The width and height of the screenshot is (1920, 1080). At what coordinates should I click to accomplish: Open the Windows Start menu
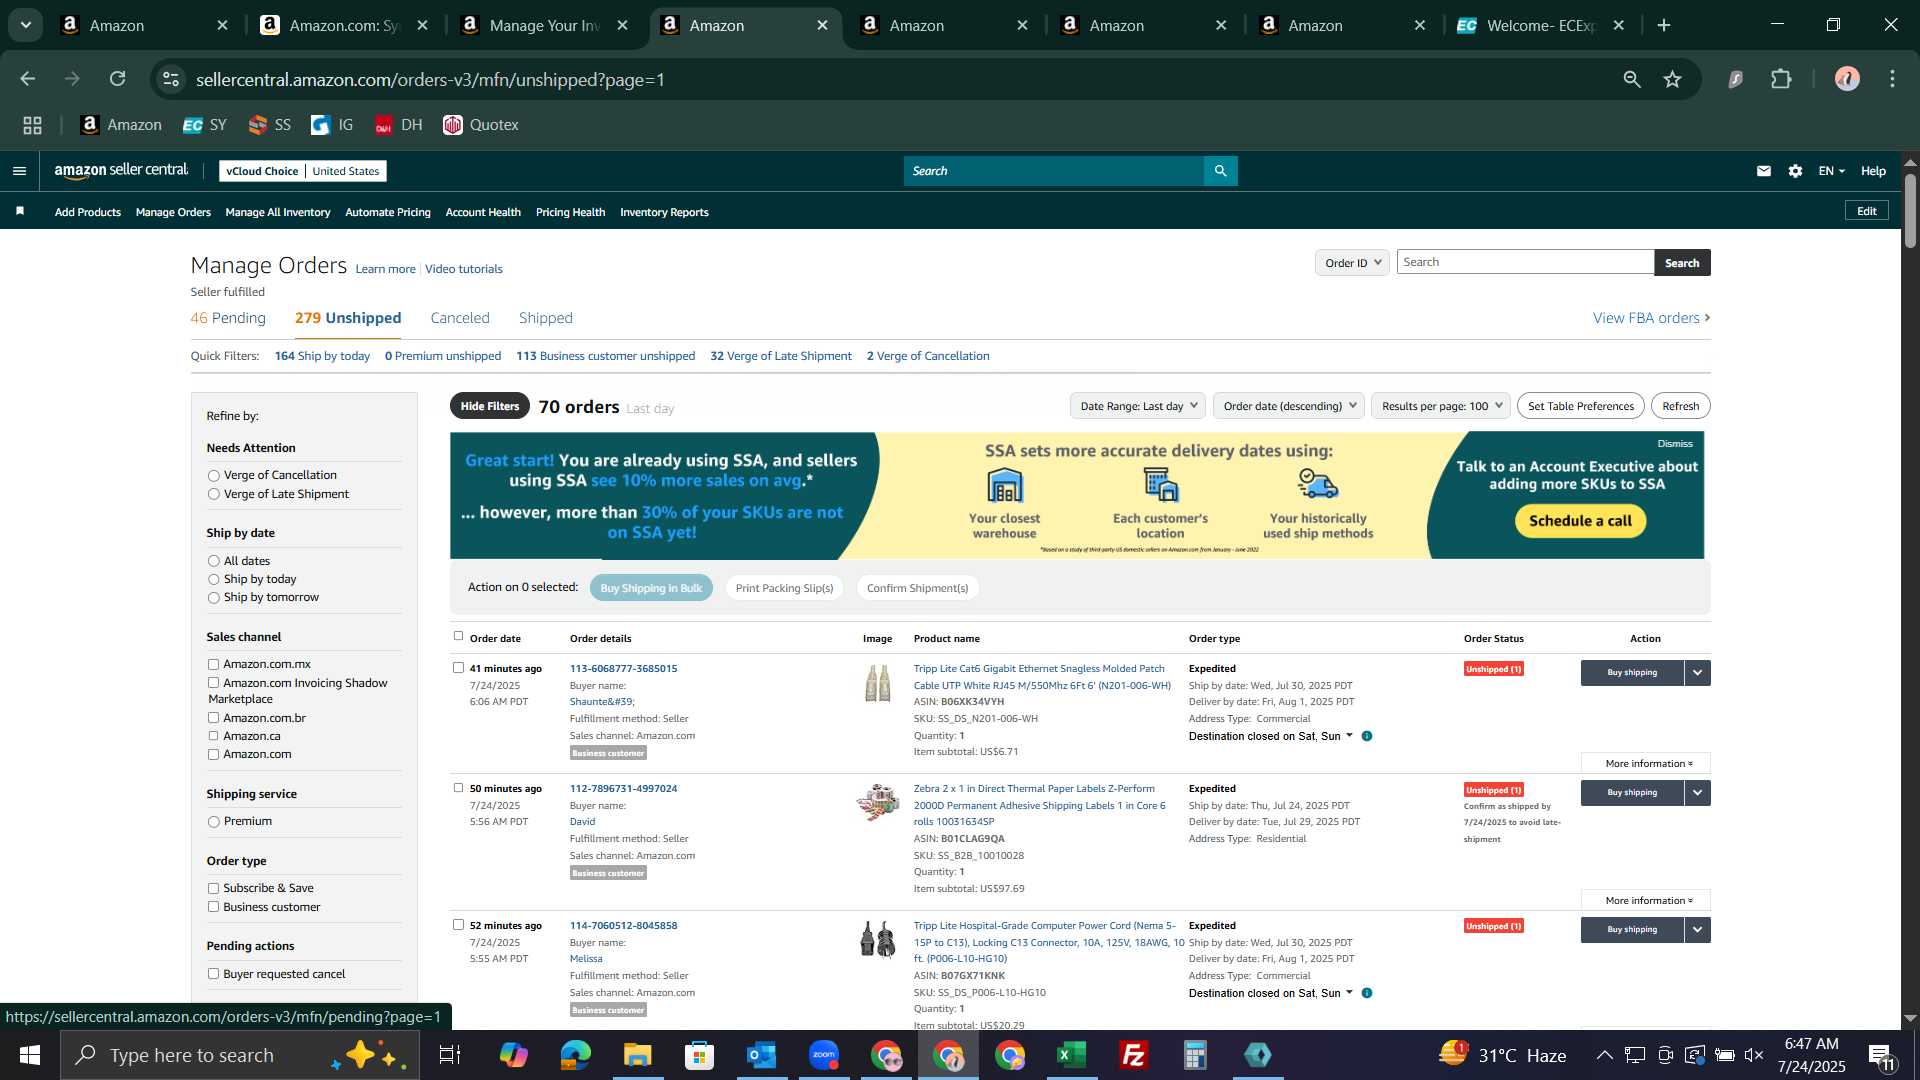29,1055
